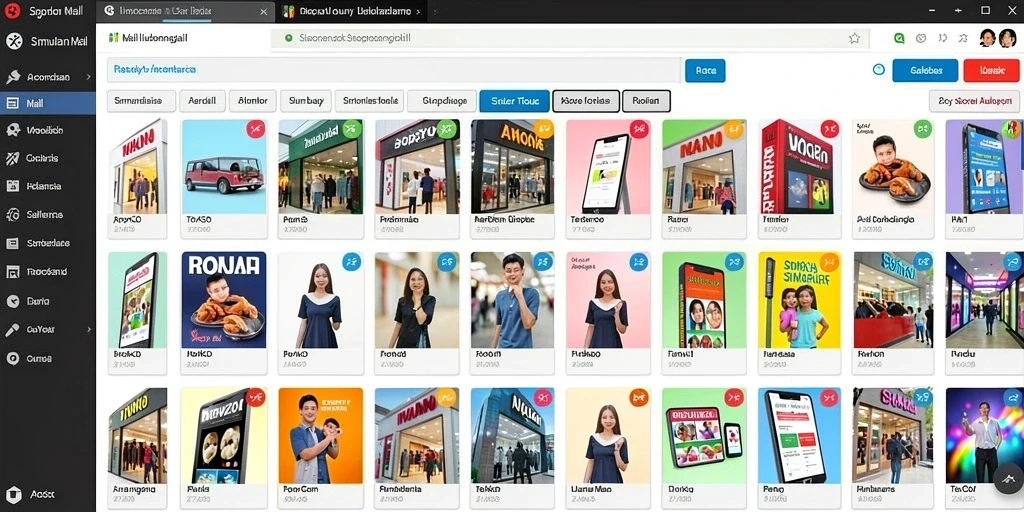Select the Alontor filter chip
The width and height of the screenshot is (1024, 512).
[x=253, y=101]
